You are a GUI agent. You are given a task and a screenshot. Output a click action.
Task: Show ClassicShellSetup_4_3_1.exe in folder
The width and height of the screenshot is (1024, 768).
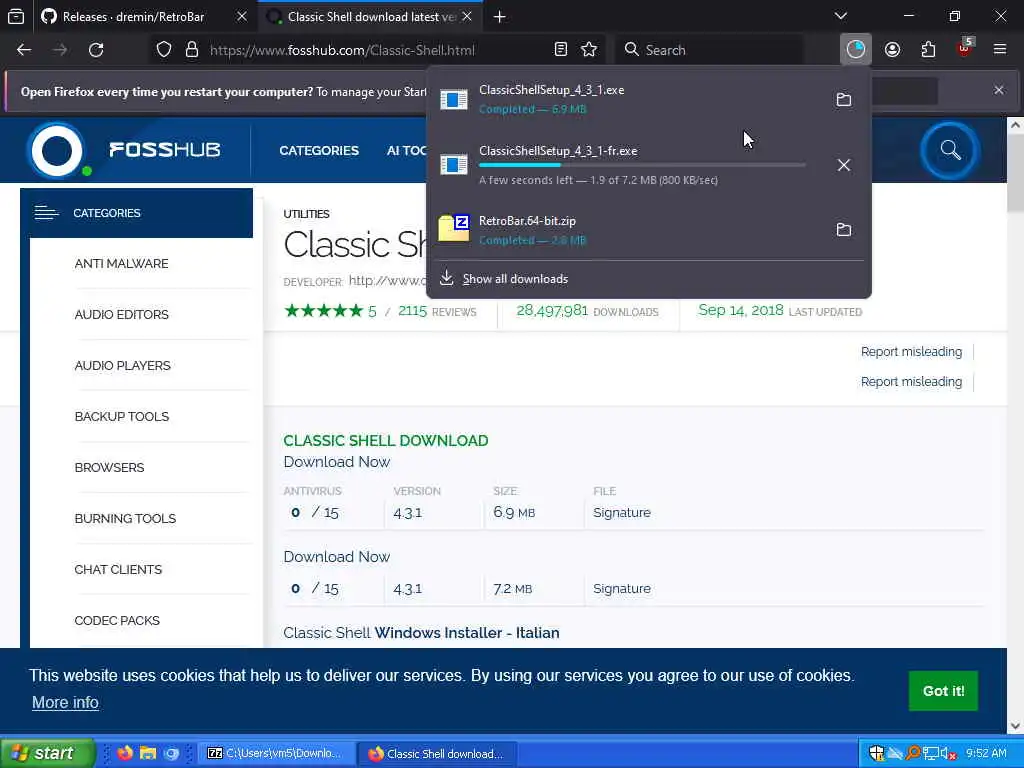coord(844,99)
